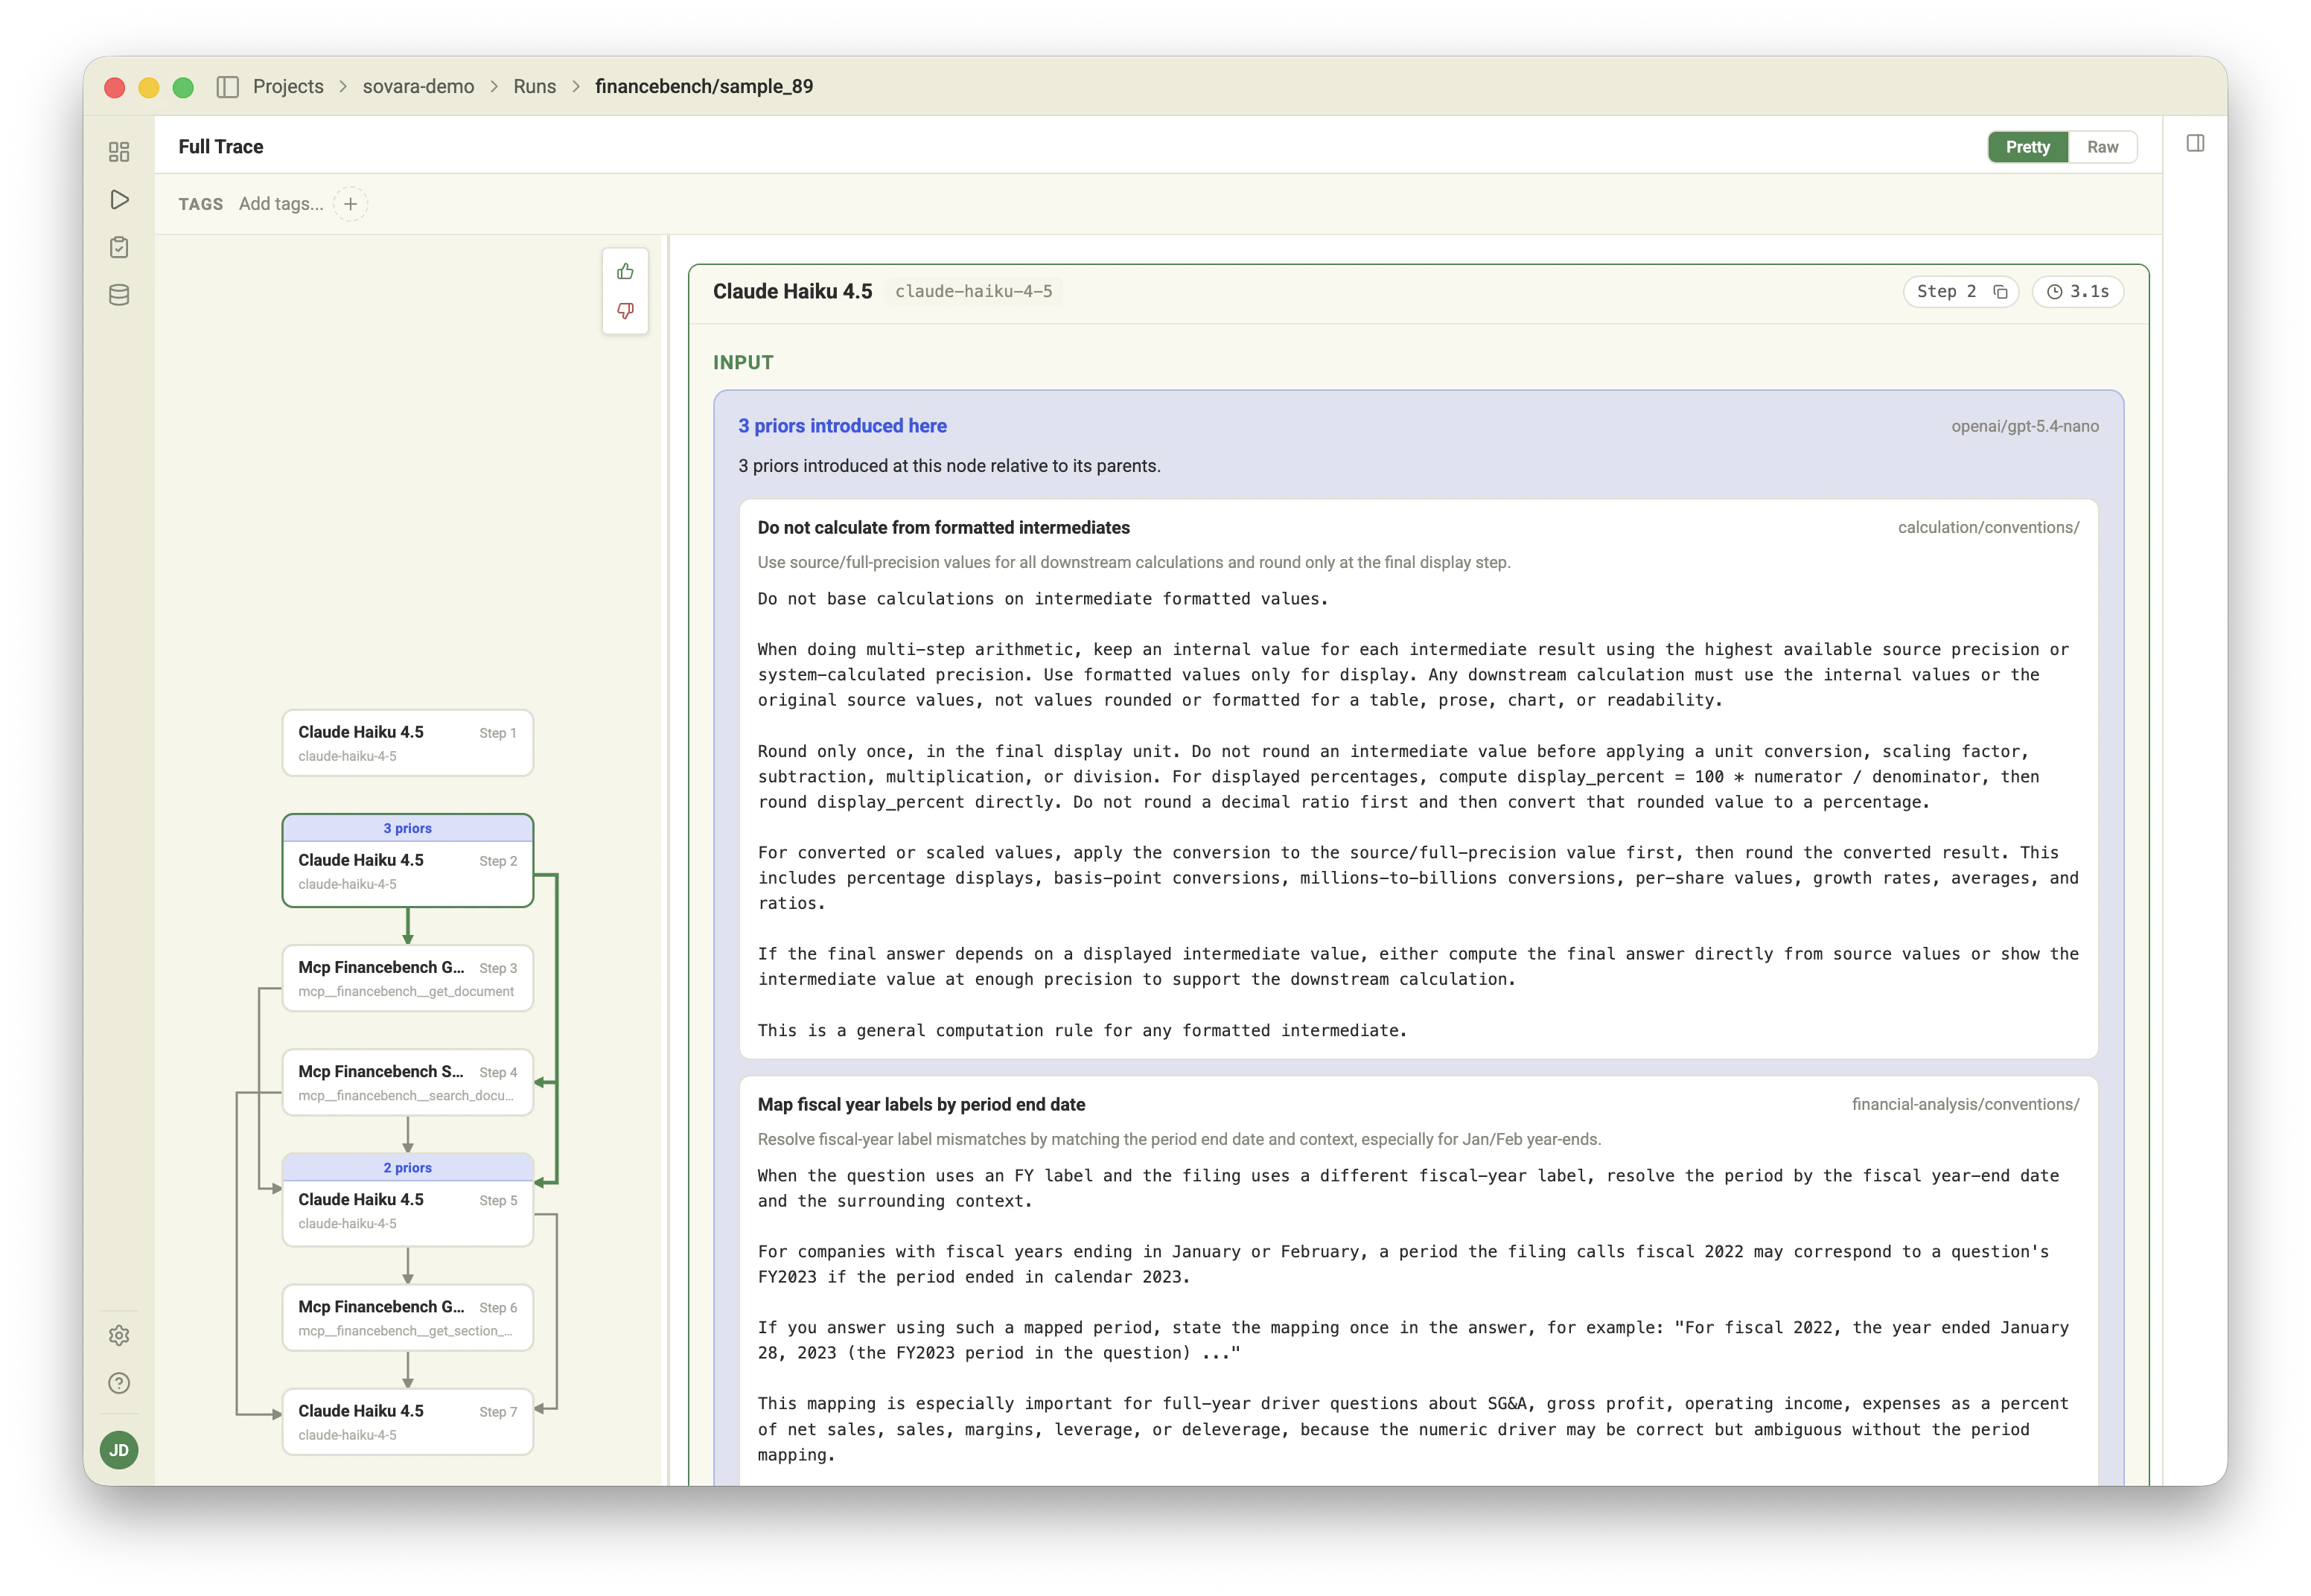The height and width of the screenshot is (1596, 2311).
Task: Click the calculation/conventions/ path label
Action: click(1988, 528)
